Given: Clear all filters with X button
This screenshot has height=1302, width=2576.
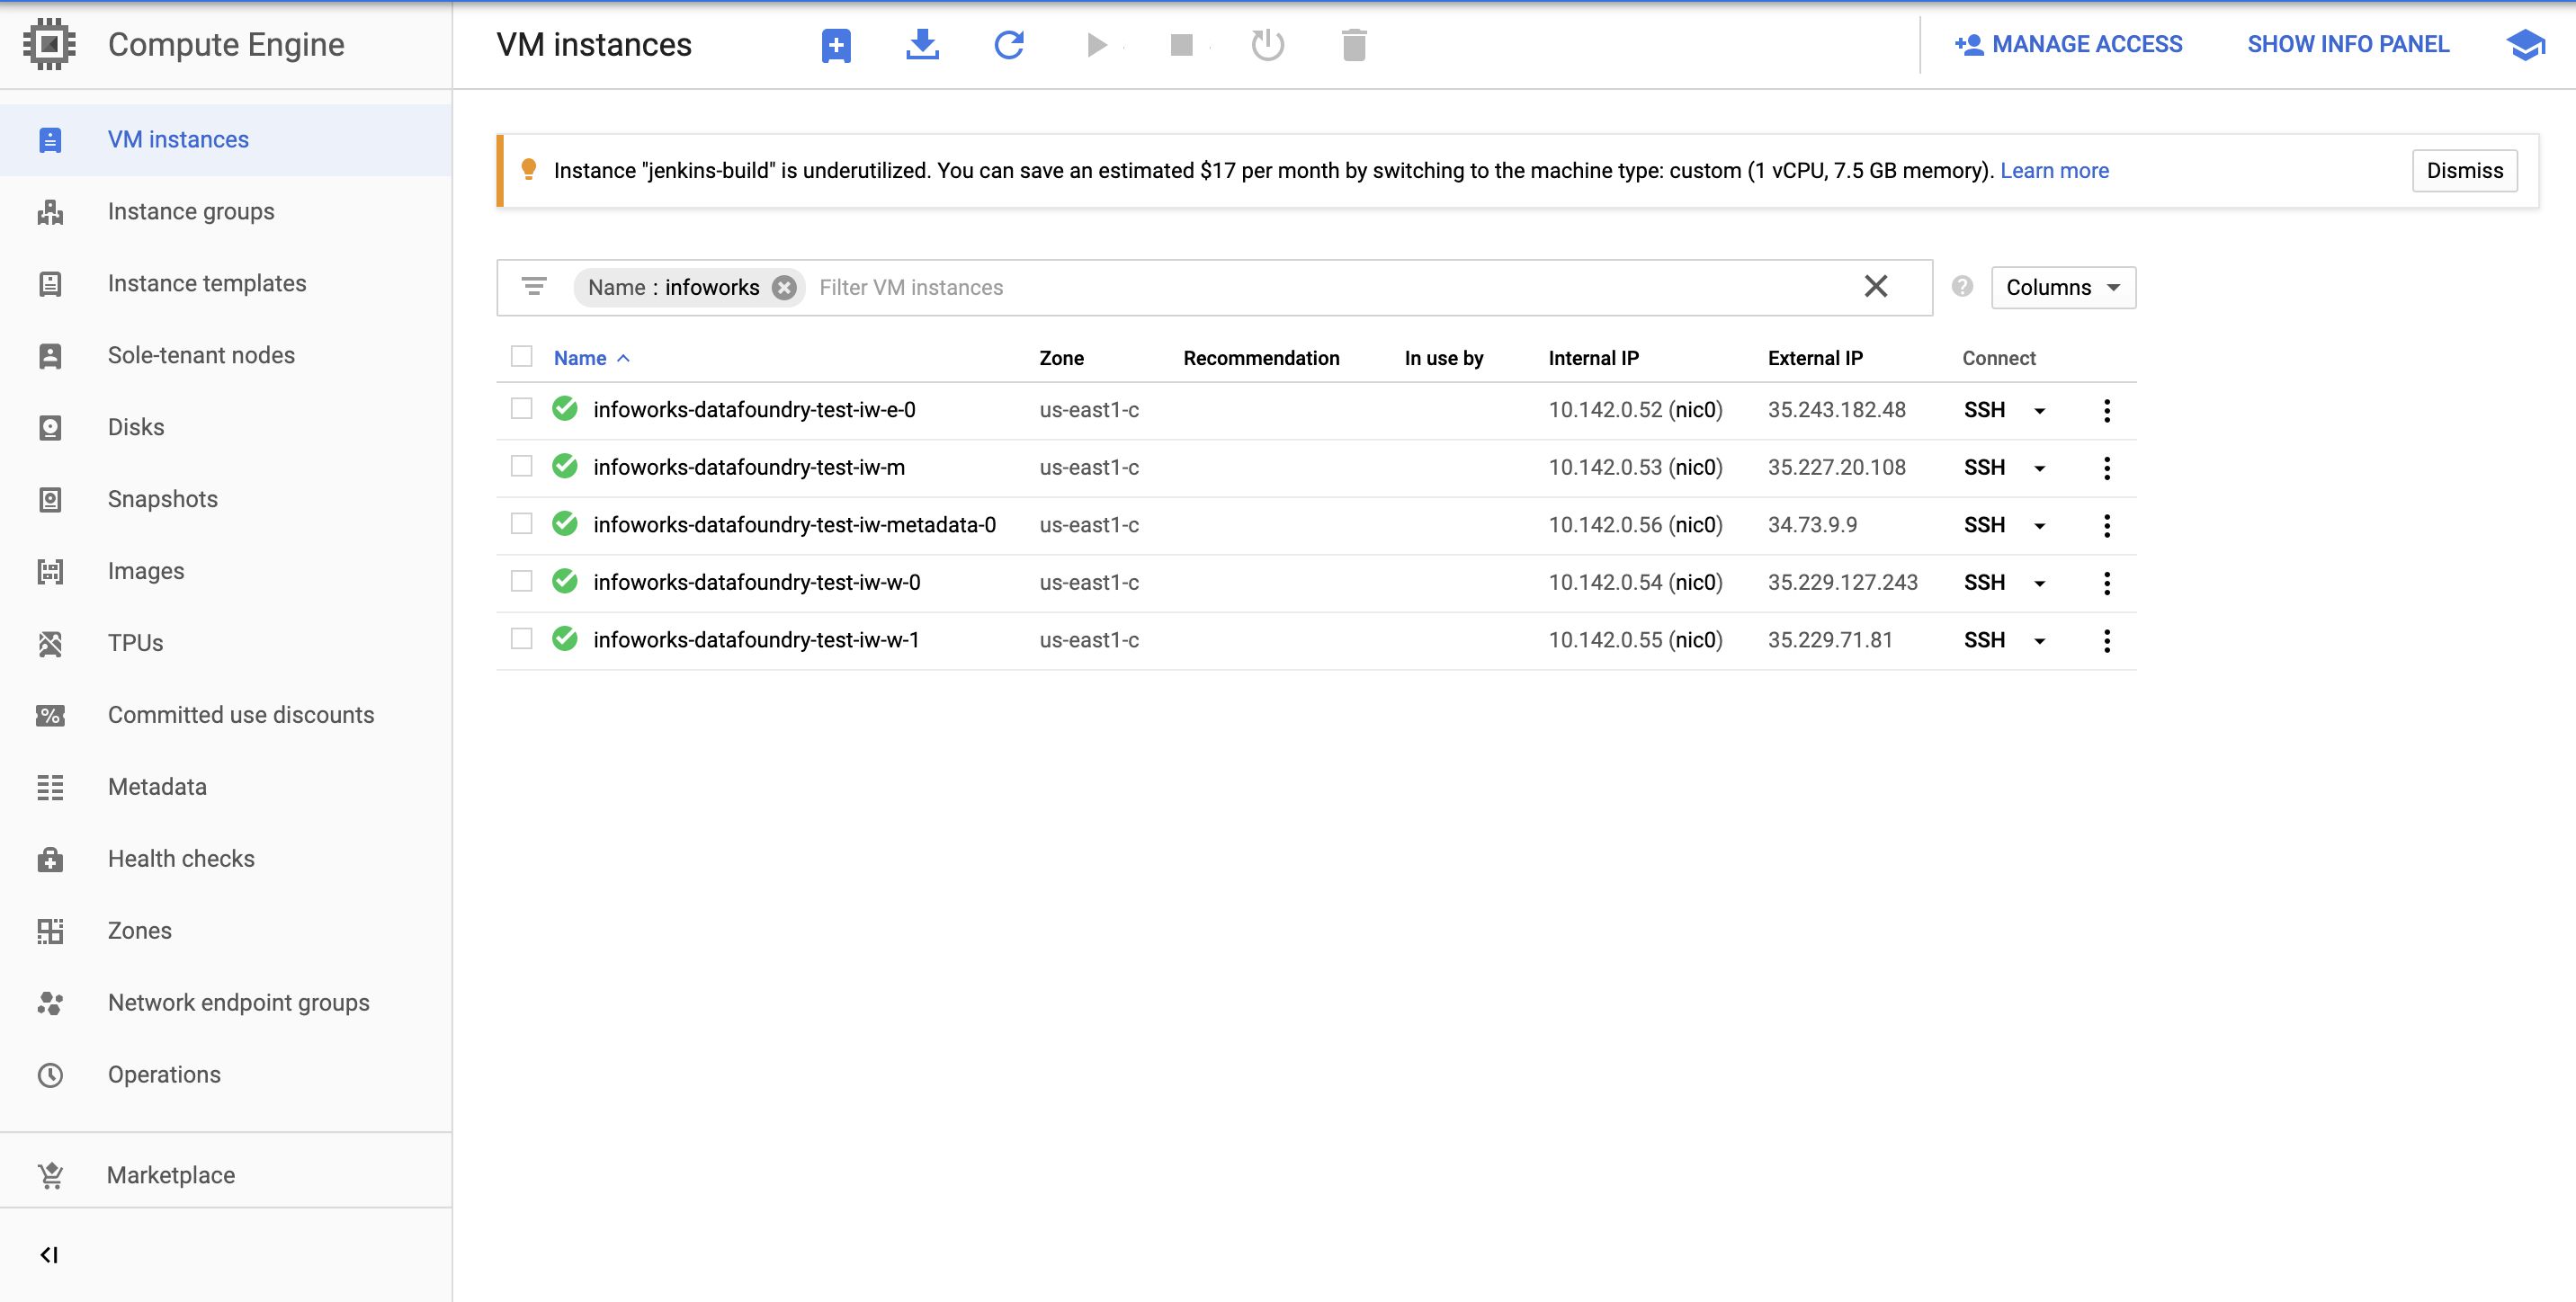Looking at the screenshot, I should coord(1876,287).
